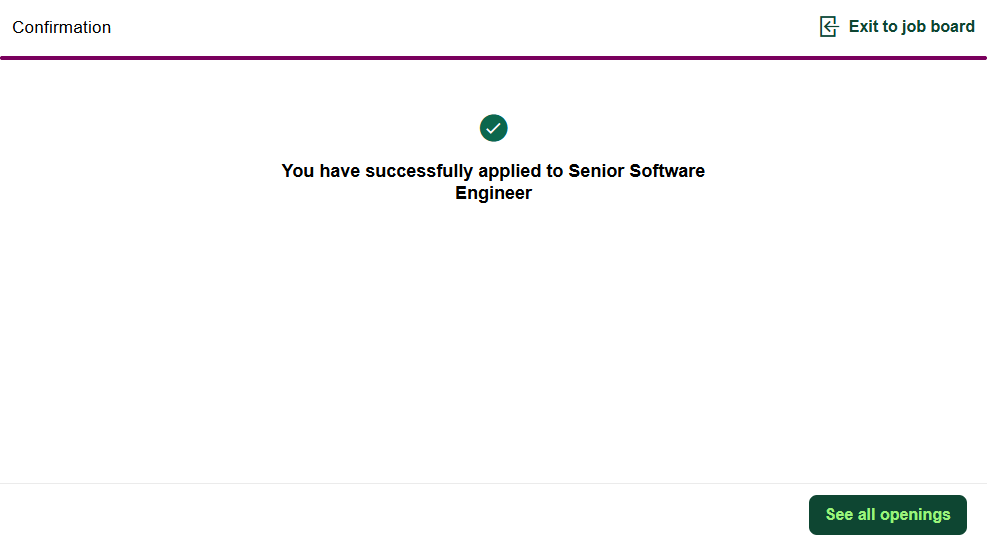Click the word 'openings' on green button
Screen dimensions: 987x547
tap(915, 515)
